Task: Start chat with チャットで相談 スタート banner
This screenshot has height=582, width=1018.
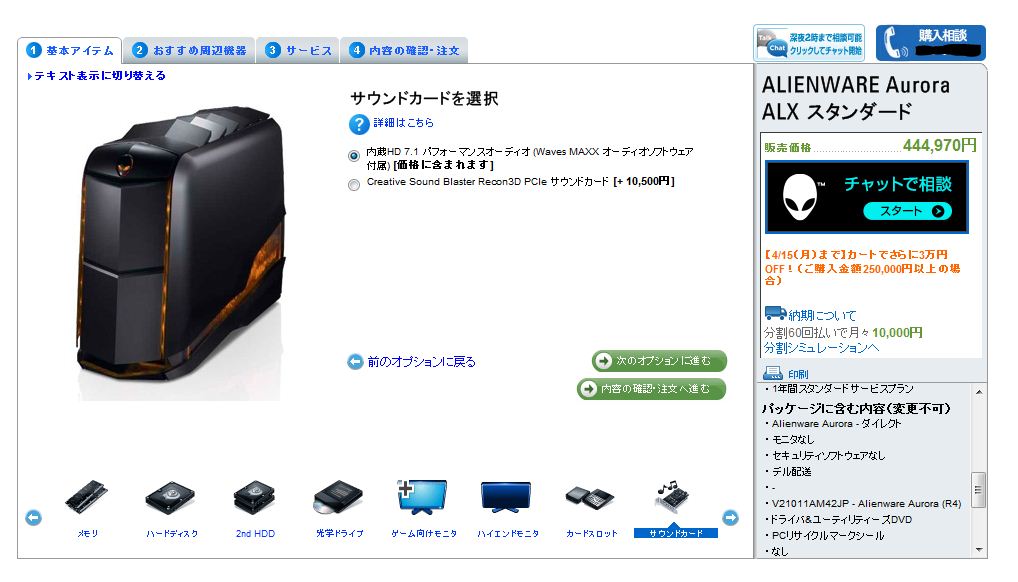Action: click(867, 197)
